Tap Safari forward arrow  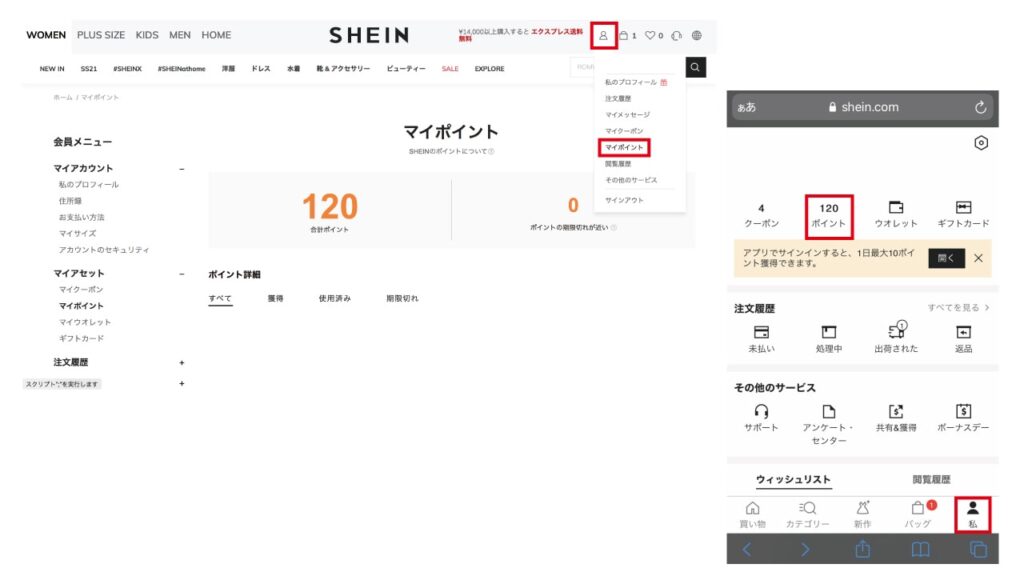pos(805,549)
